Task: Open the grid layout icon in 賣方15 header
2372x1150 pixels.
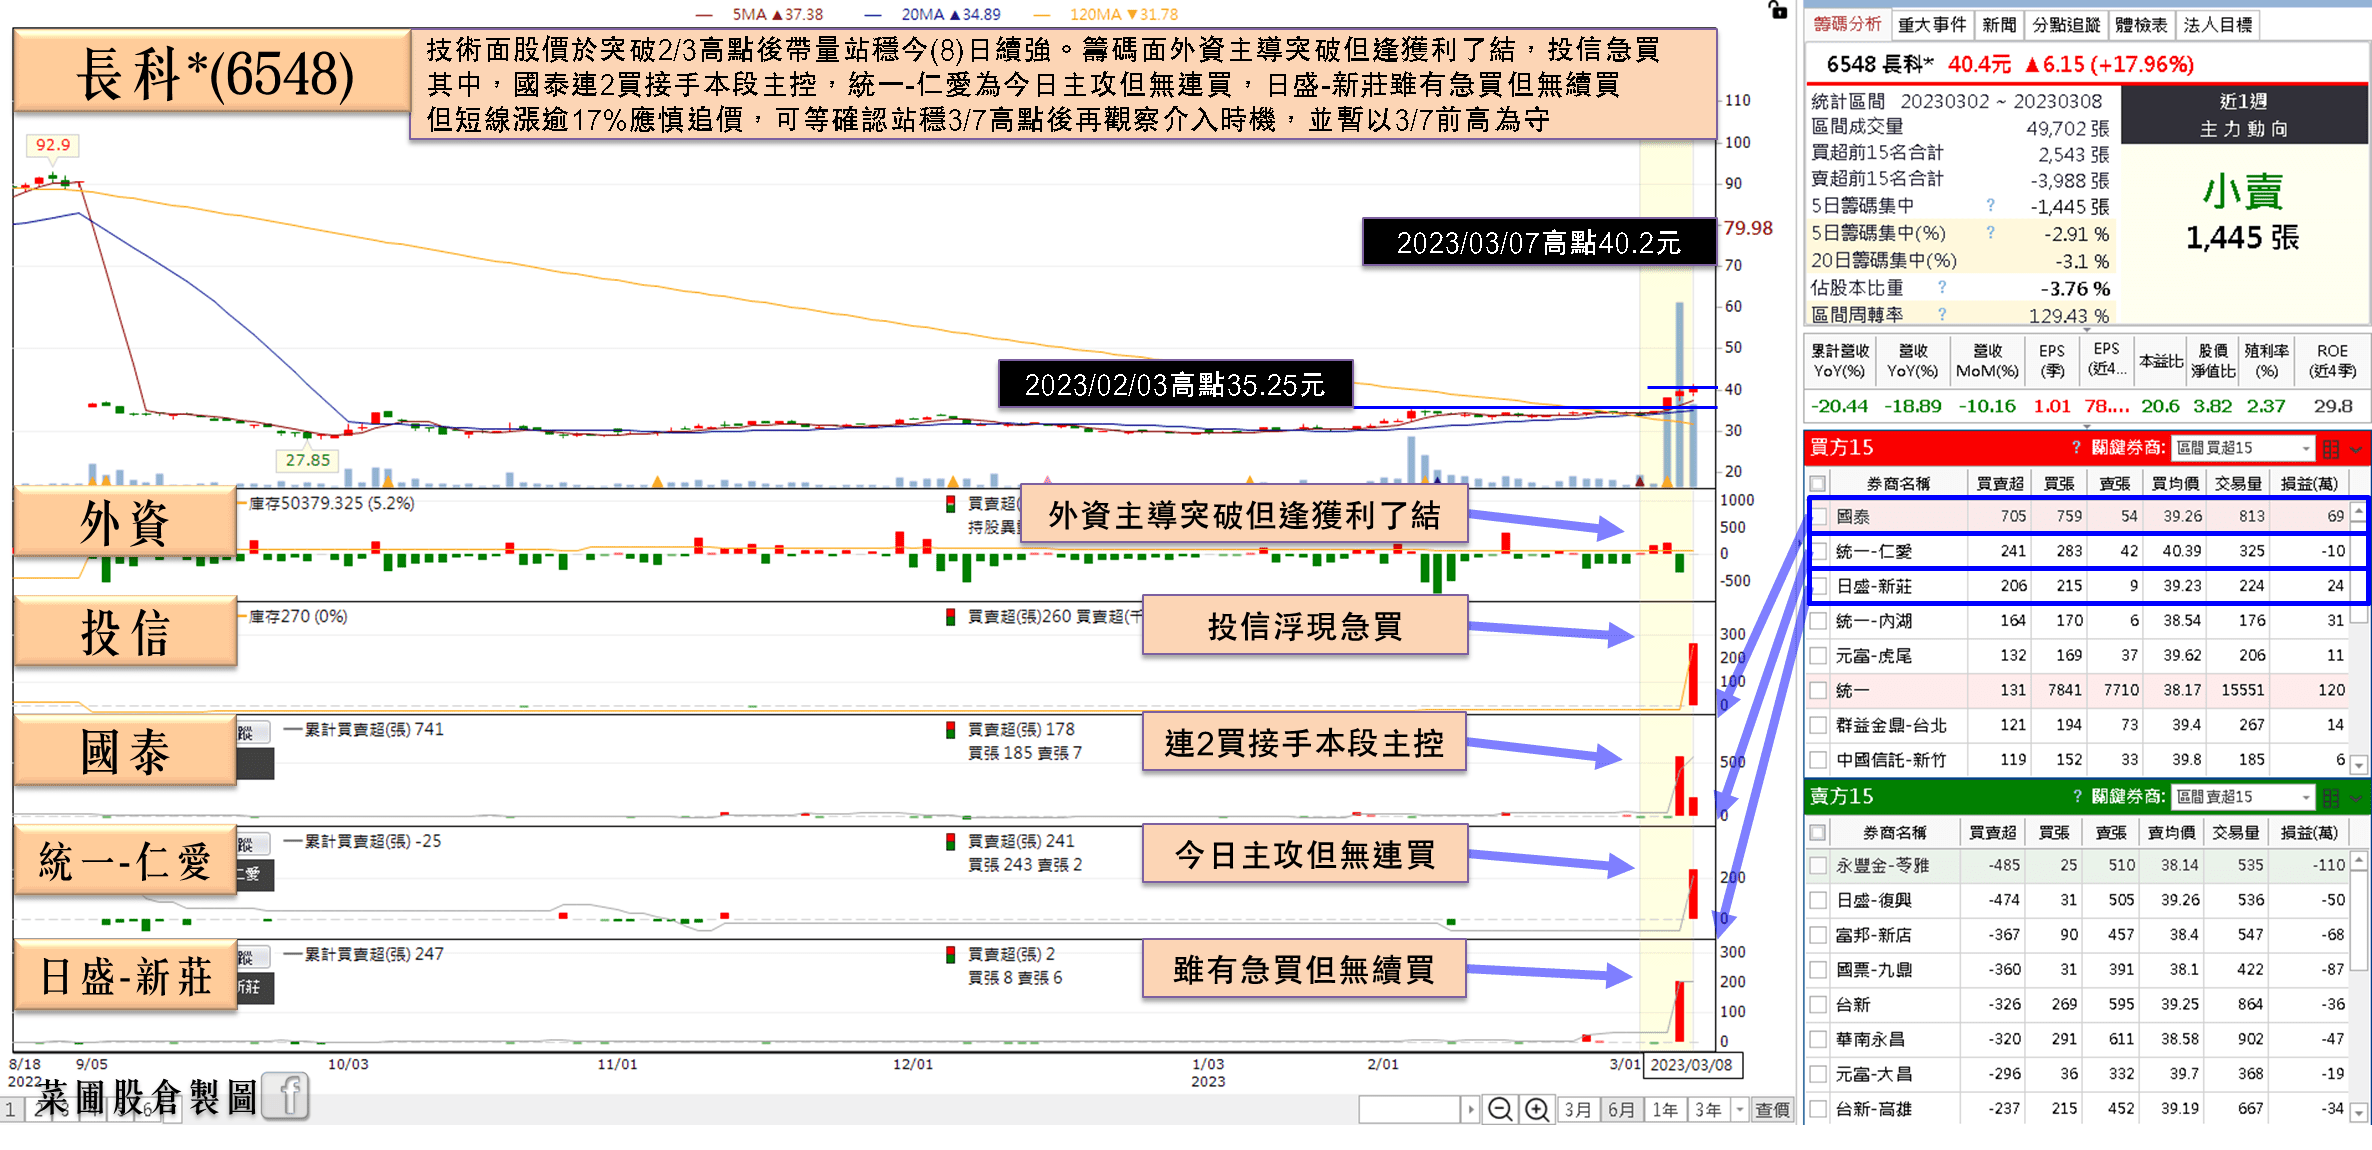Action: [x=2331, y=797]
